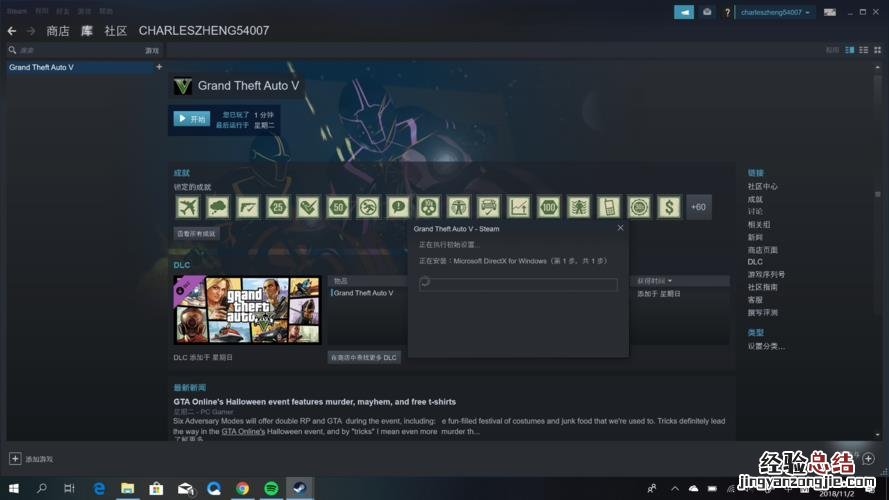Close the Grand Theft Auto V - Steam dialog
The image size is (889, 500).
[x=620, y=228]
